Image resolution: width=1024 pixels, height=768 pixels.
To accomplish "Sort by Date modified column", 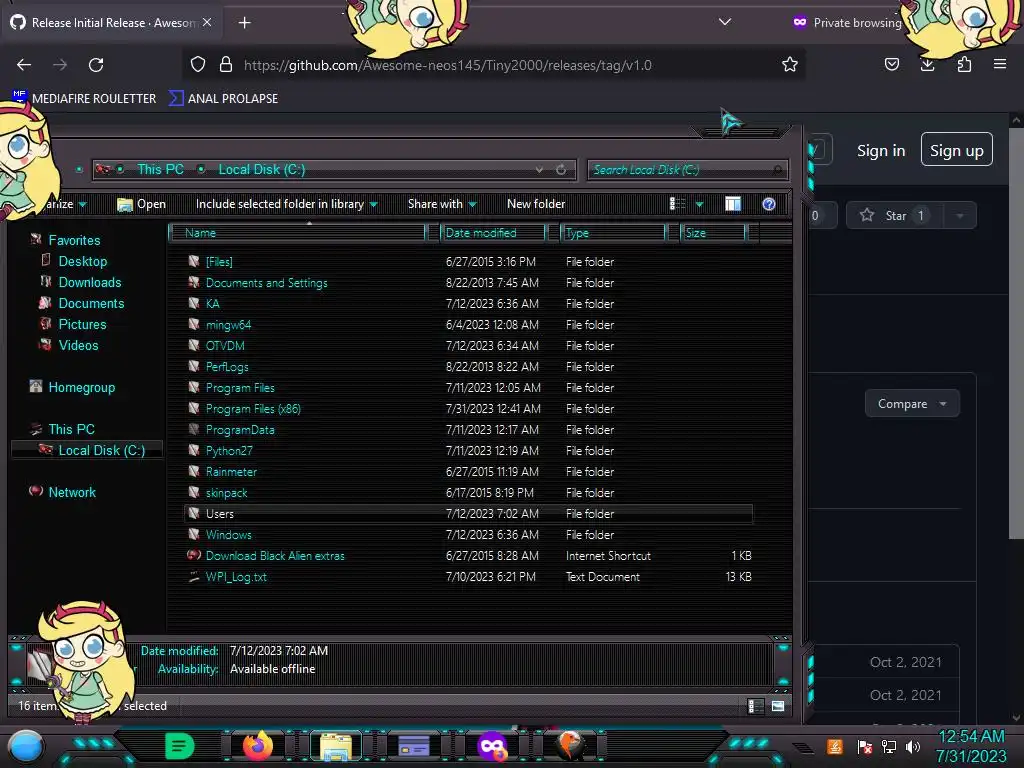I will [494, 233].
